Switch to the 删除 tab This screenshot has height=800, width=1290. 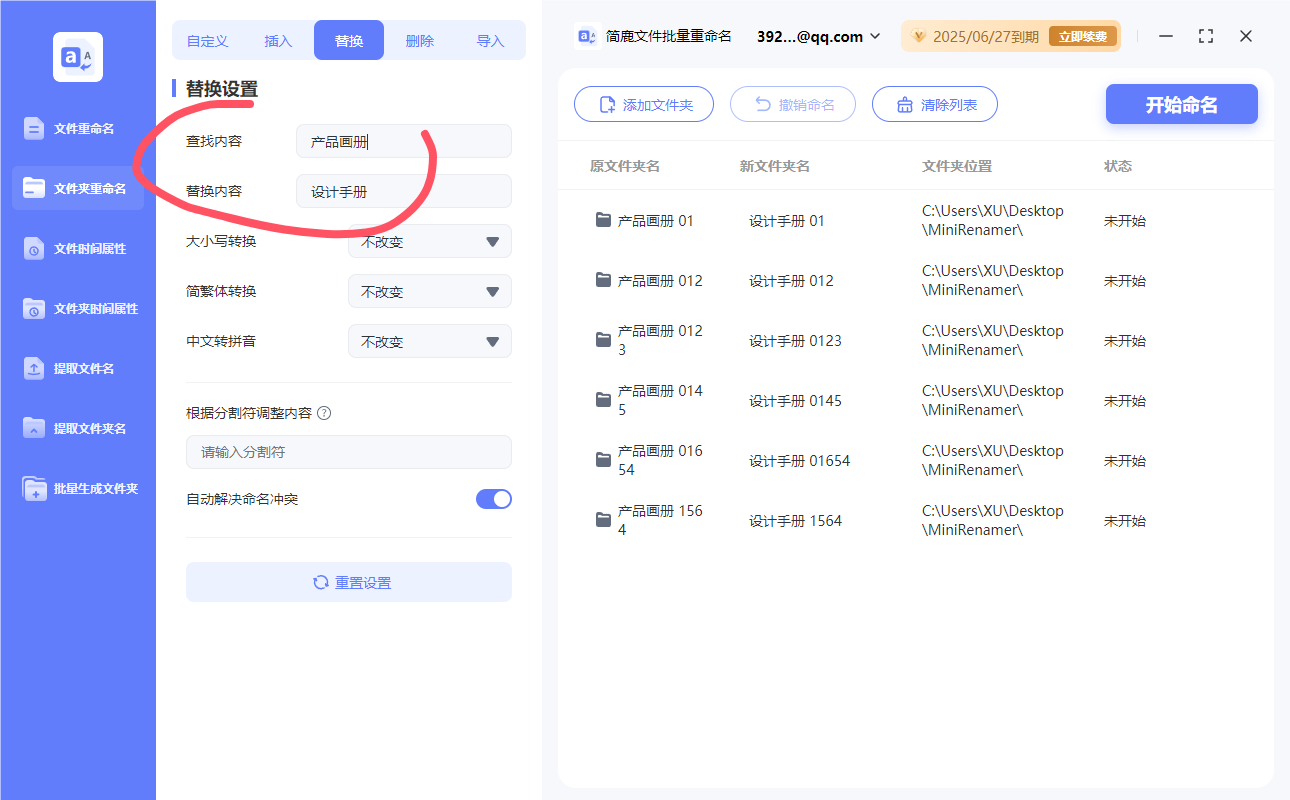point(419,39)
